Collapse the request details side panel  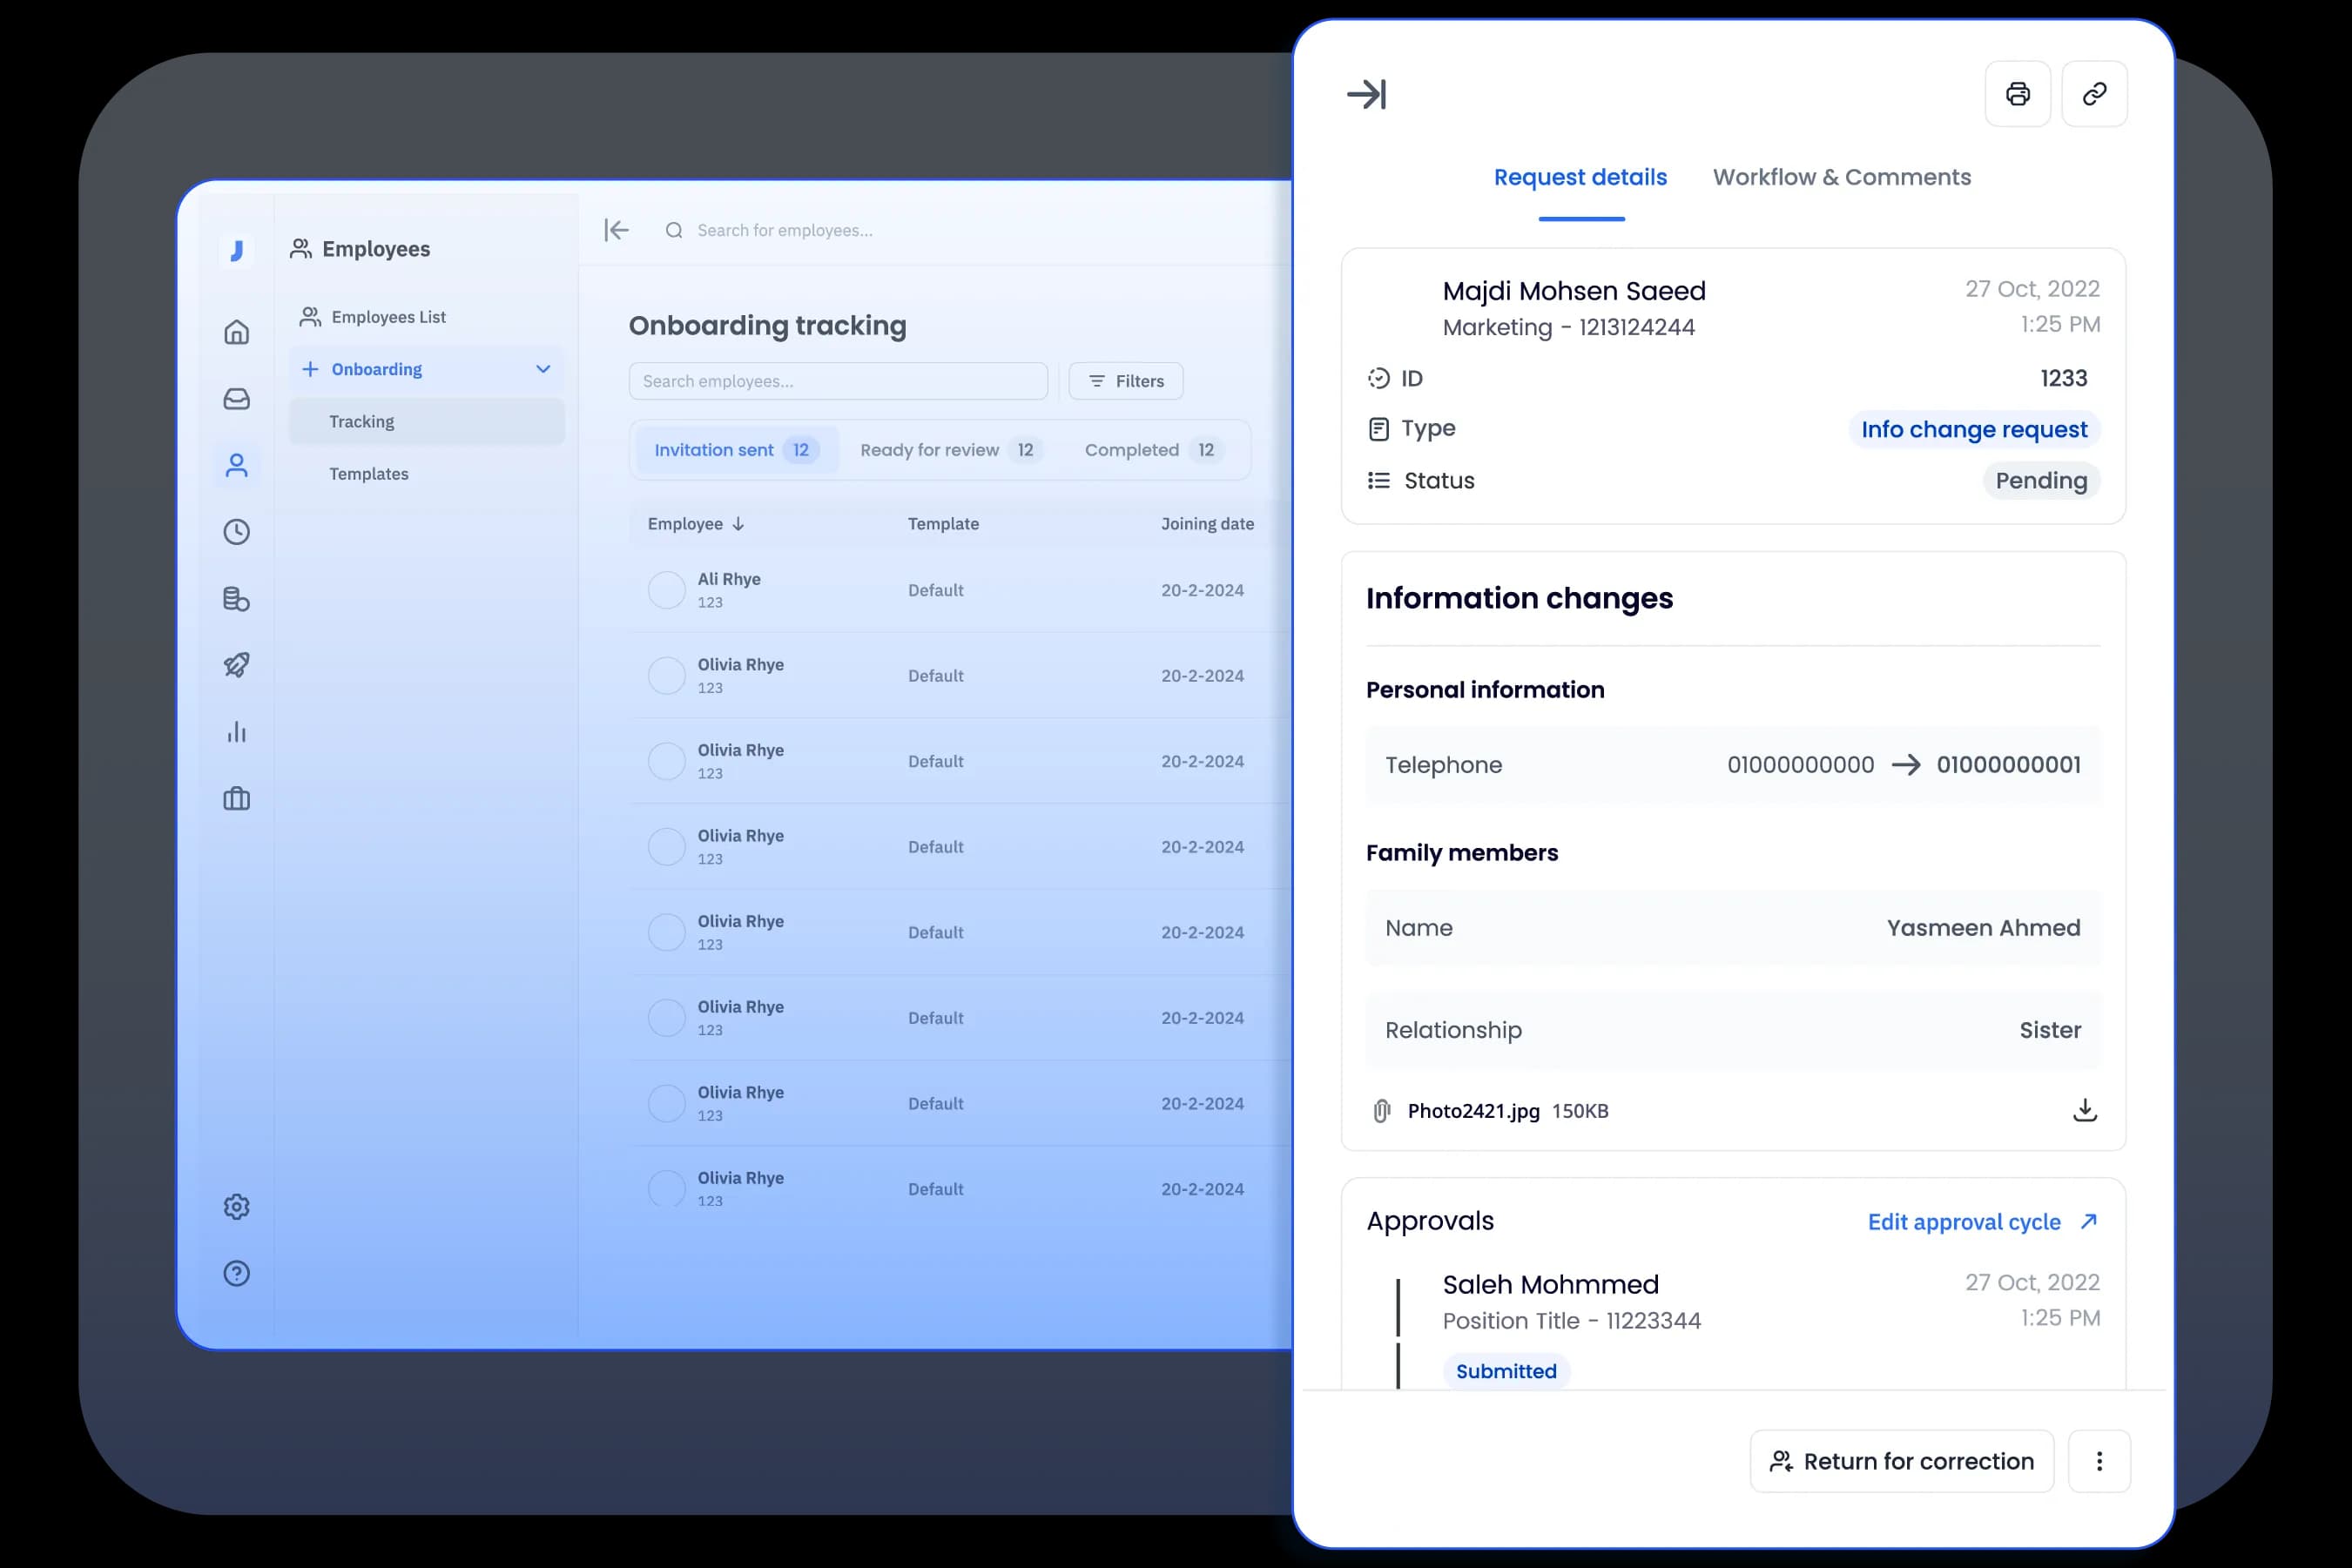tap(1366, 94)
